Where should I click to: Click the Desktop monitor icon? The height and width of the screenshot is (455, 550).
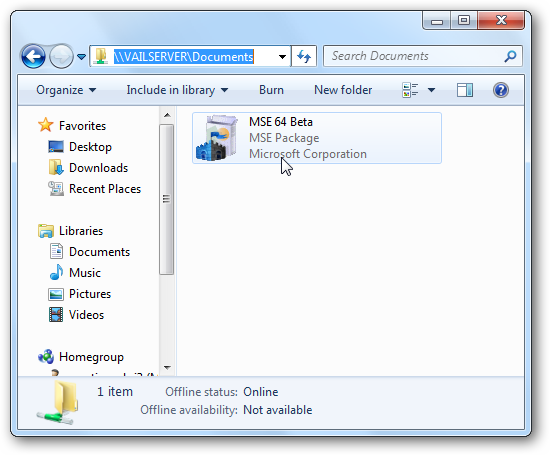[x=56, y=147]
